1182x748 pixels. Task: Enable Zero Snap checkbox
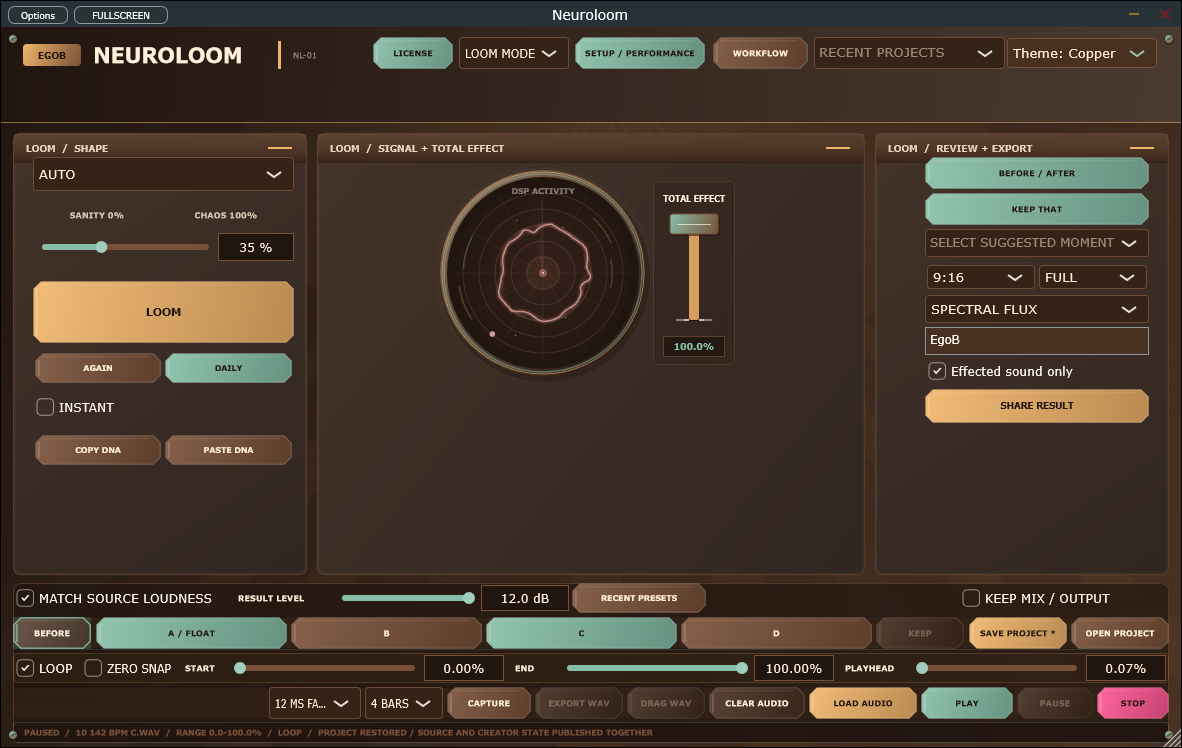tap(93, 668)
